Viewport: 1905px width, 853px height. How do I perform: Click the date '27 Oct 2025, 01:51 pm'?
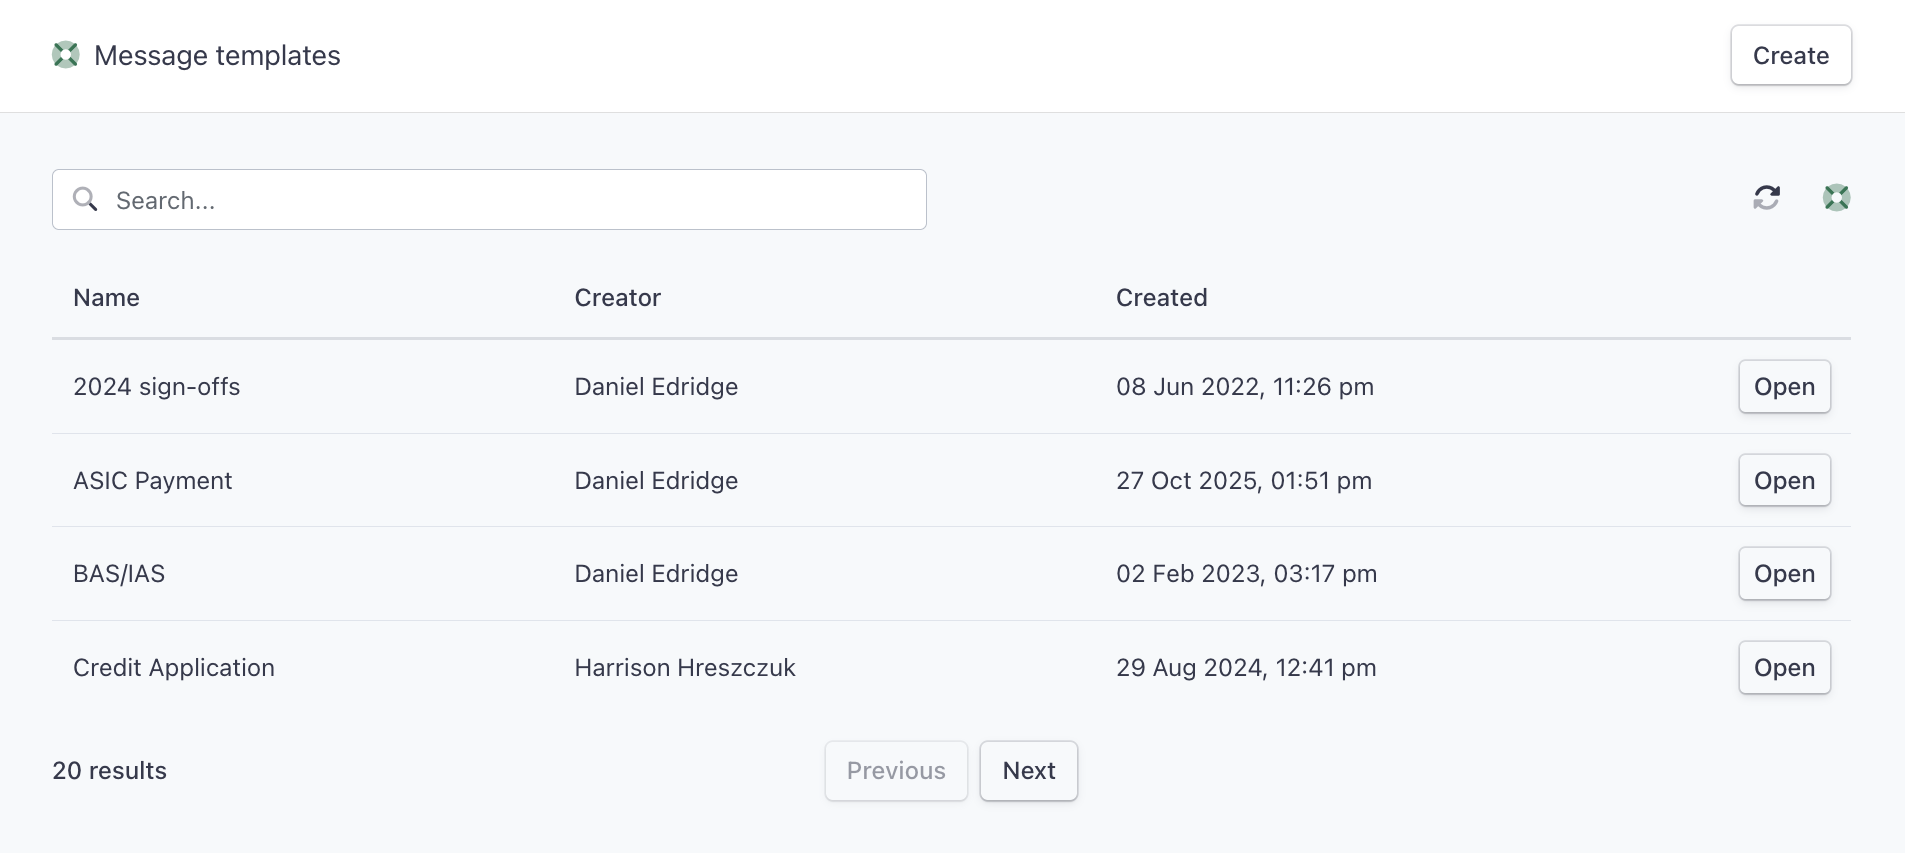click(x=1244, y=481)
